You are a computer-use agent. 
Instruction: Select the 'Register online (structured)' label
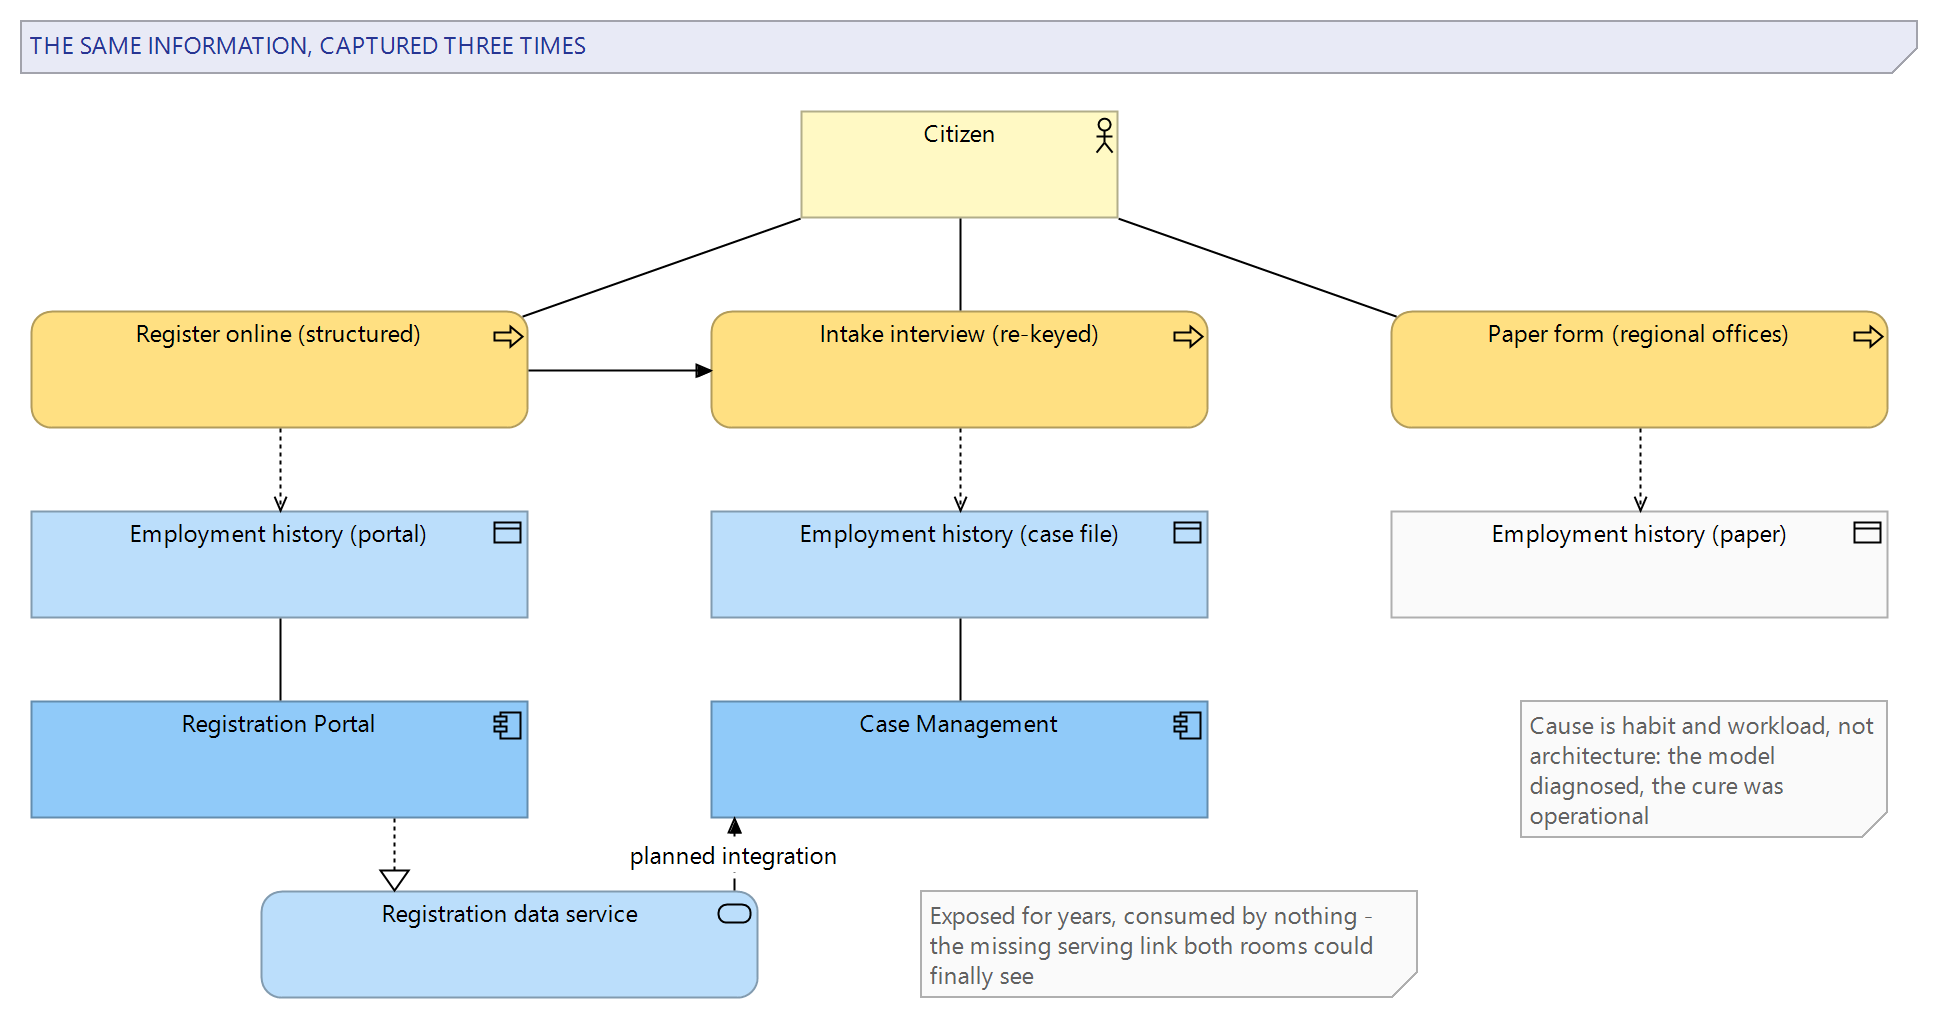pos(278,334)
